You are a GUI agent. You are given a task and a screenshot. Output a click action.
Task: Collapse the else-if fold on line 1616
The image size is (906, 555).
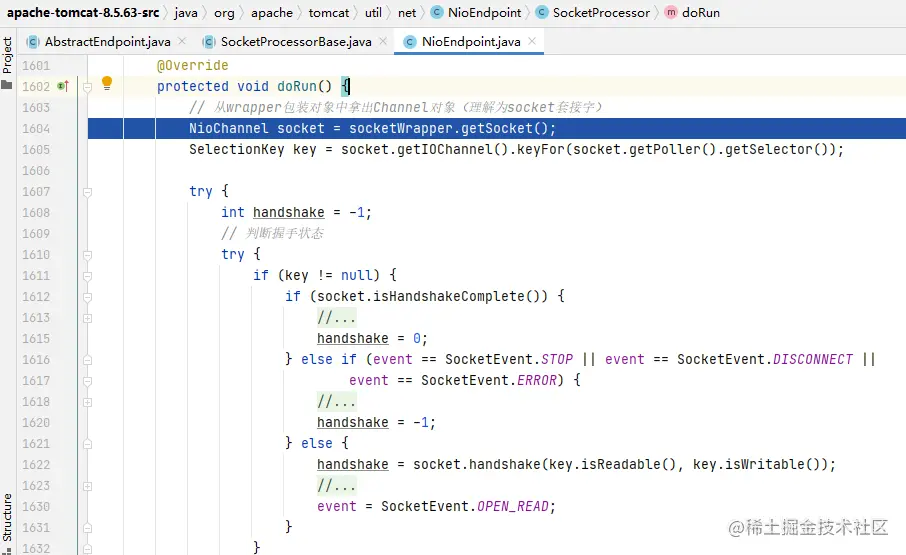pos(87,360)
